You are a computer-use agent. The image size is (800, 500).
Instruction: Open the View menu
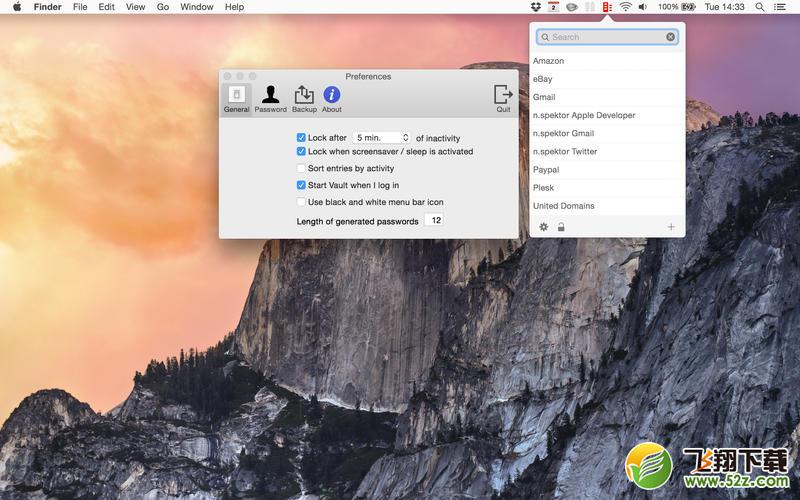point(135,7)
